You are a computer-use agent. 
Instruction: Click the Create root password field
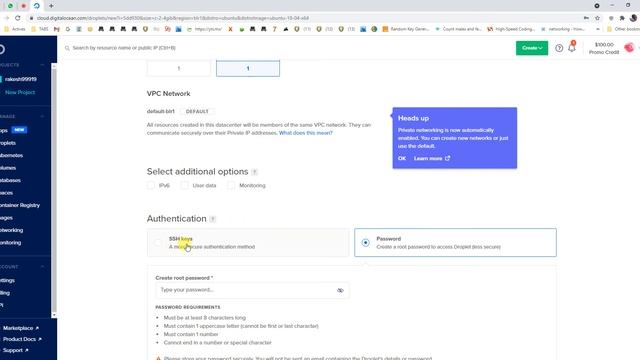pos(252,290)
